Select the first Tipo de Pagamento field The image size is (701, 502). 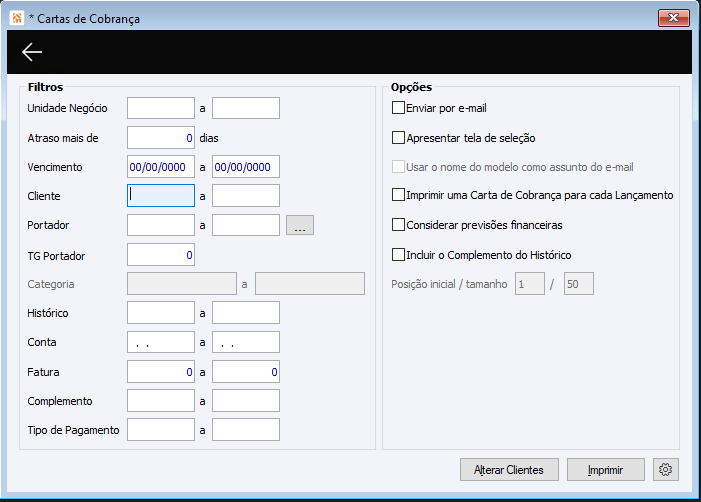161,430
